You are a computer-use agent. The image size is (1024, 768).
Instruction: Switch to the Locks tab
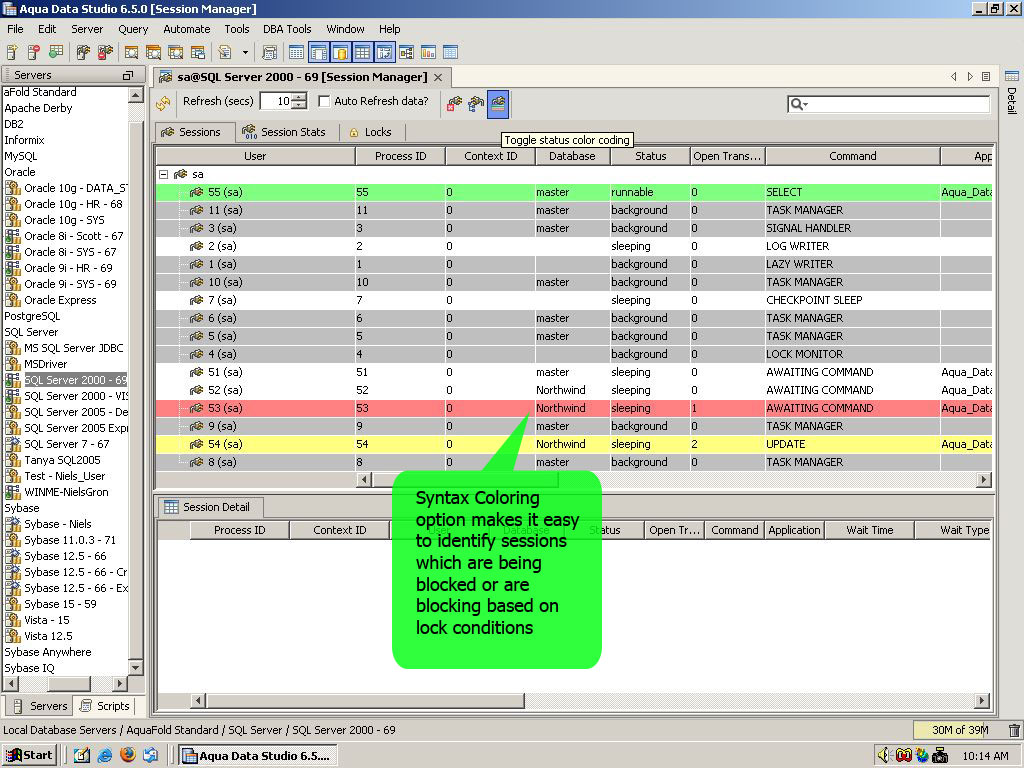tap(370, 132)
